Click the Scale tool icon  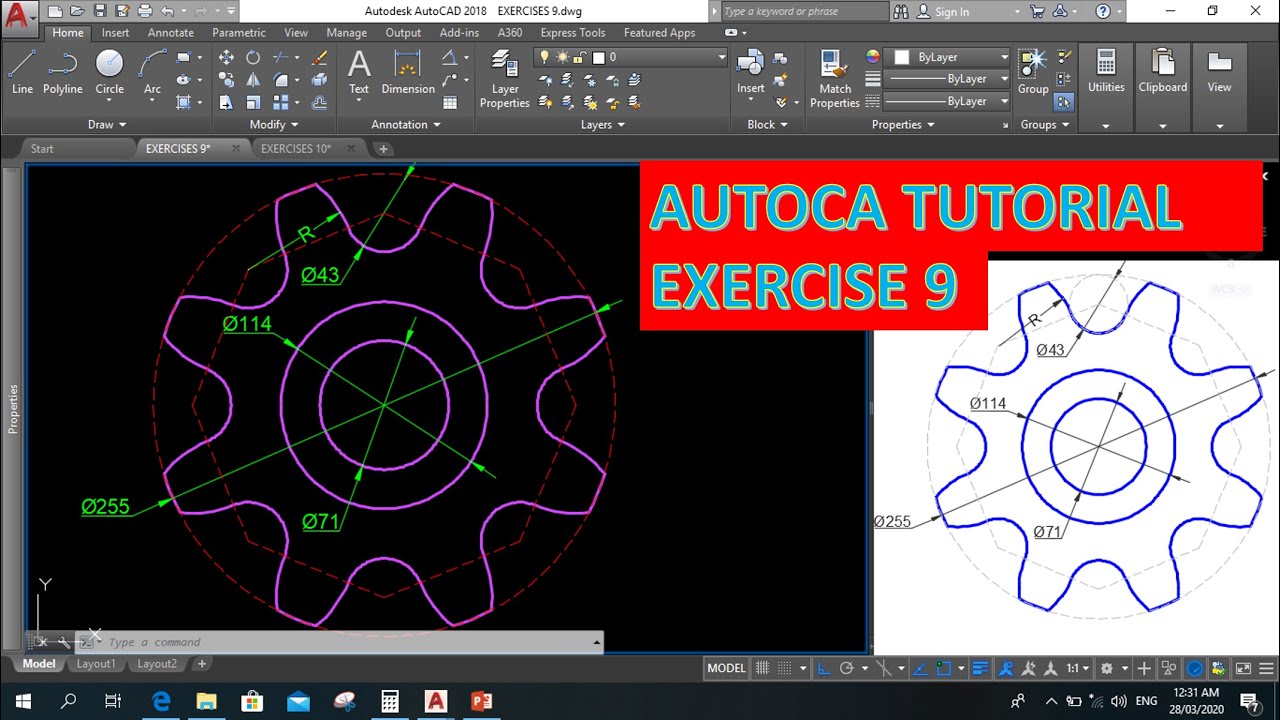coord(253,102)
